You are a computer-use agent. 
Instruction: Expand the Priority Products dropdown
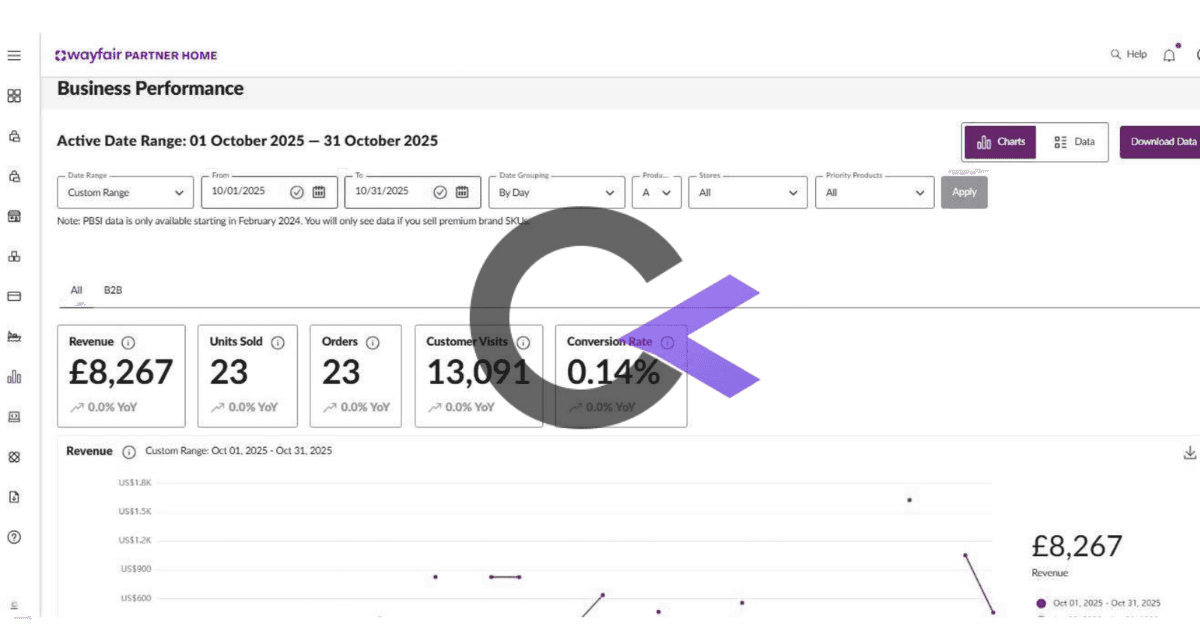[875, 192]
